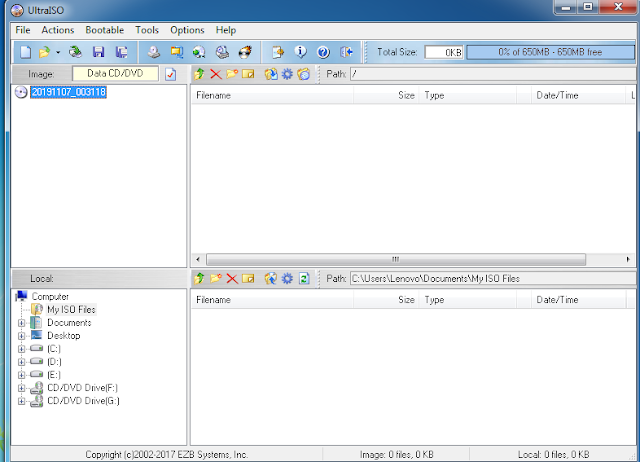
Task: Expand the Documents tree node
Action: coord(22,323)
